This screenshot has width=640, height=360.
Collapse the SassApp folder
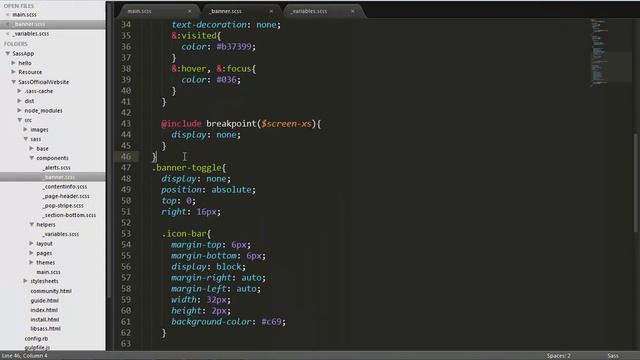click(7, 53)
